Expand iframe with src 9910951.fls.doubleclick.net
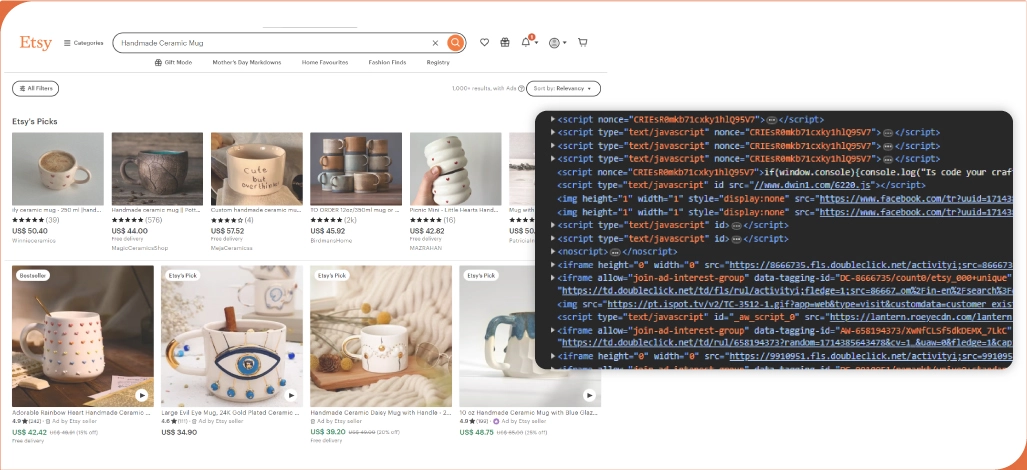Screen dimensions: 1027x470 coord(553,357)
